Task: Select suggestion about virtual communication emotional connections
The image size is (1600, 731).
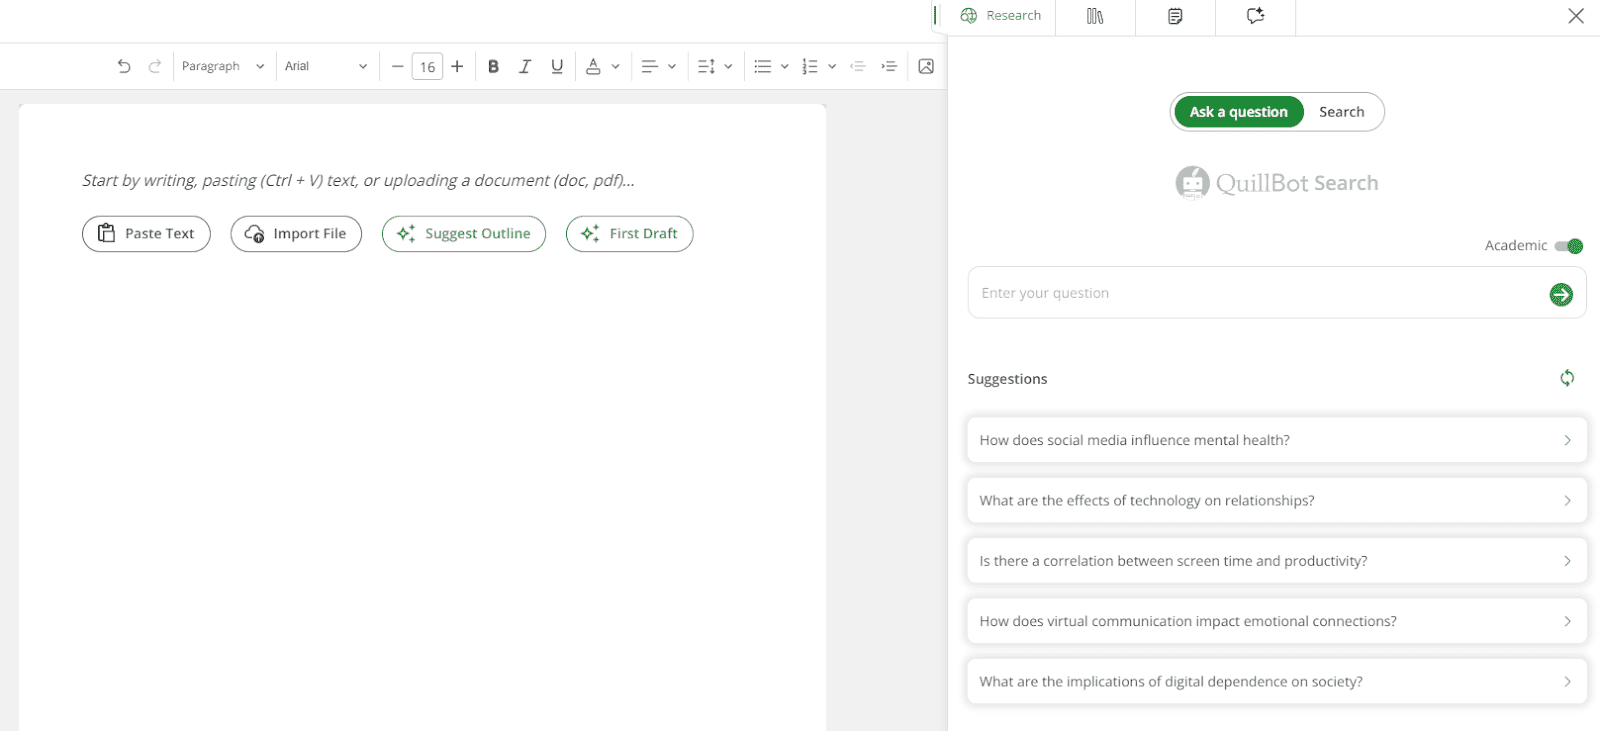Action: point(1277,621)
